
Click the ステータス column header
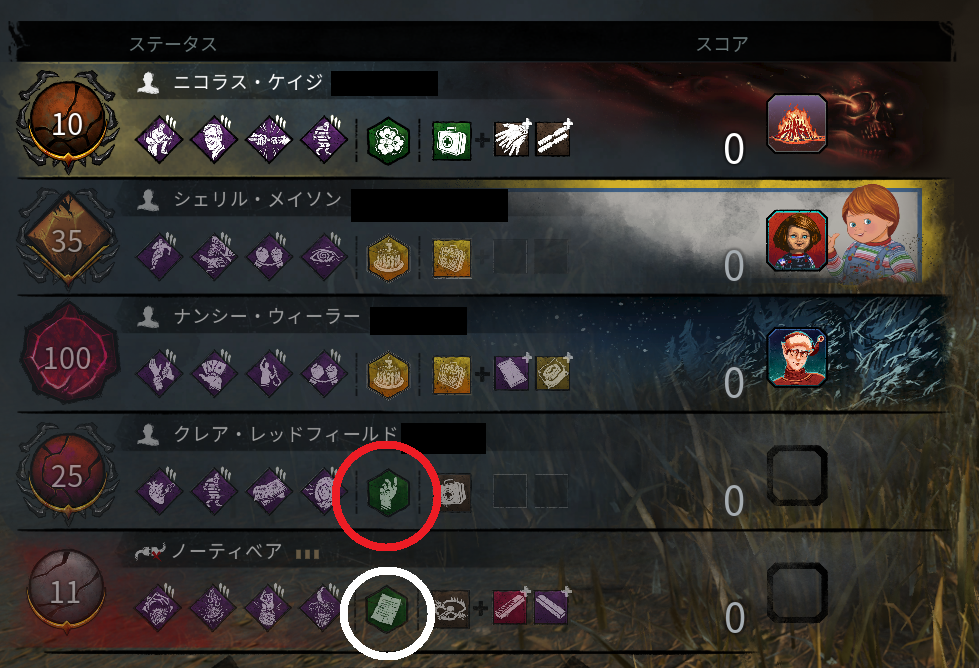173,44
